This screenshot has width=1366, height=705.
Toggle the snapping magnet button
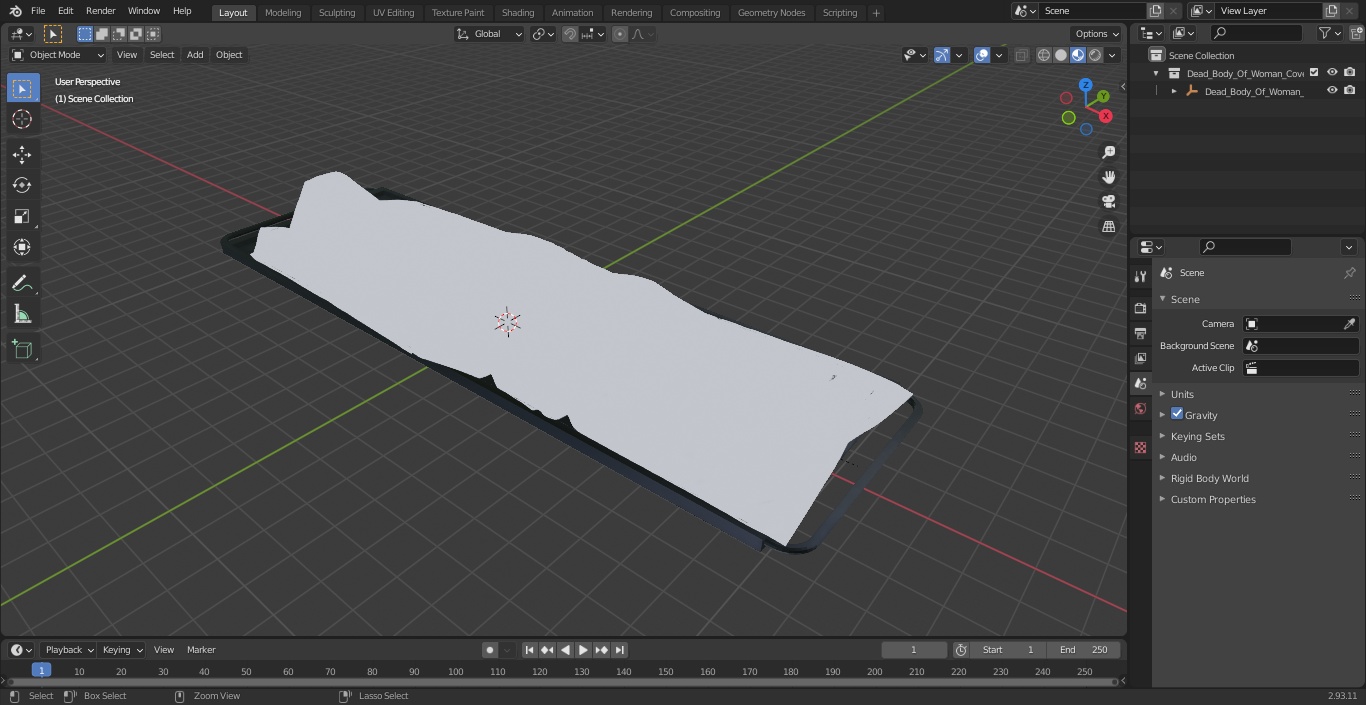click(x=570, y=34)
